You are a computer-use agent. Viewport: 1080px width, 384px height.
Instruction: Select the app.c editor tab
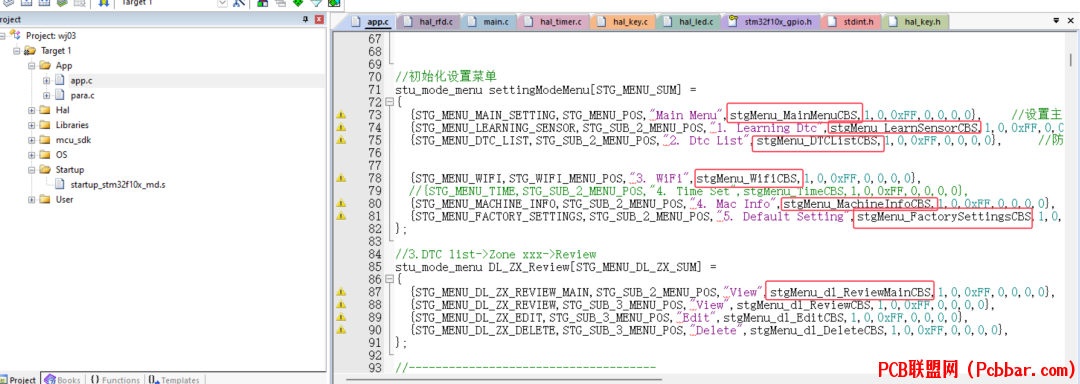click(368, 22)
